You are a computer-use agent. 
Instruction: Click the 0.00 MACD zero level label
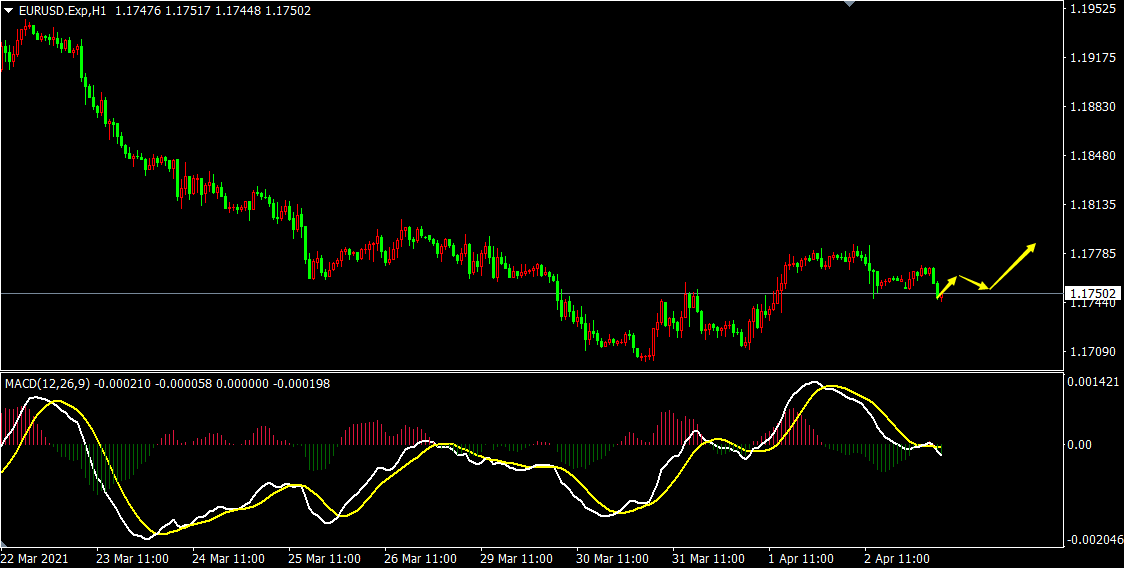pos(1080,445)
